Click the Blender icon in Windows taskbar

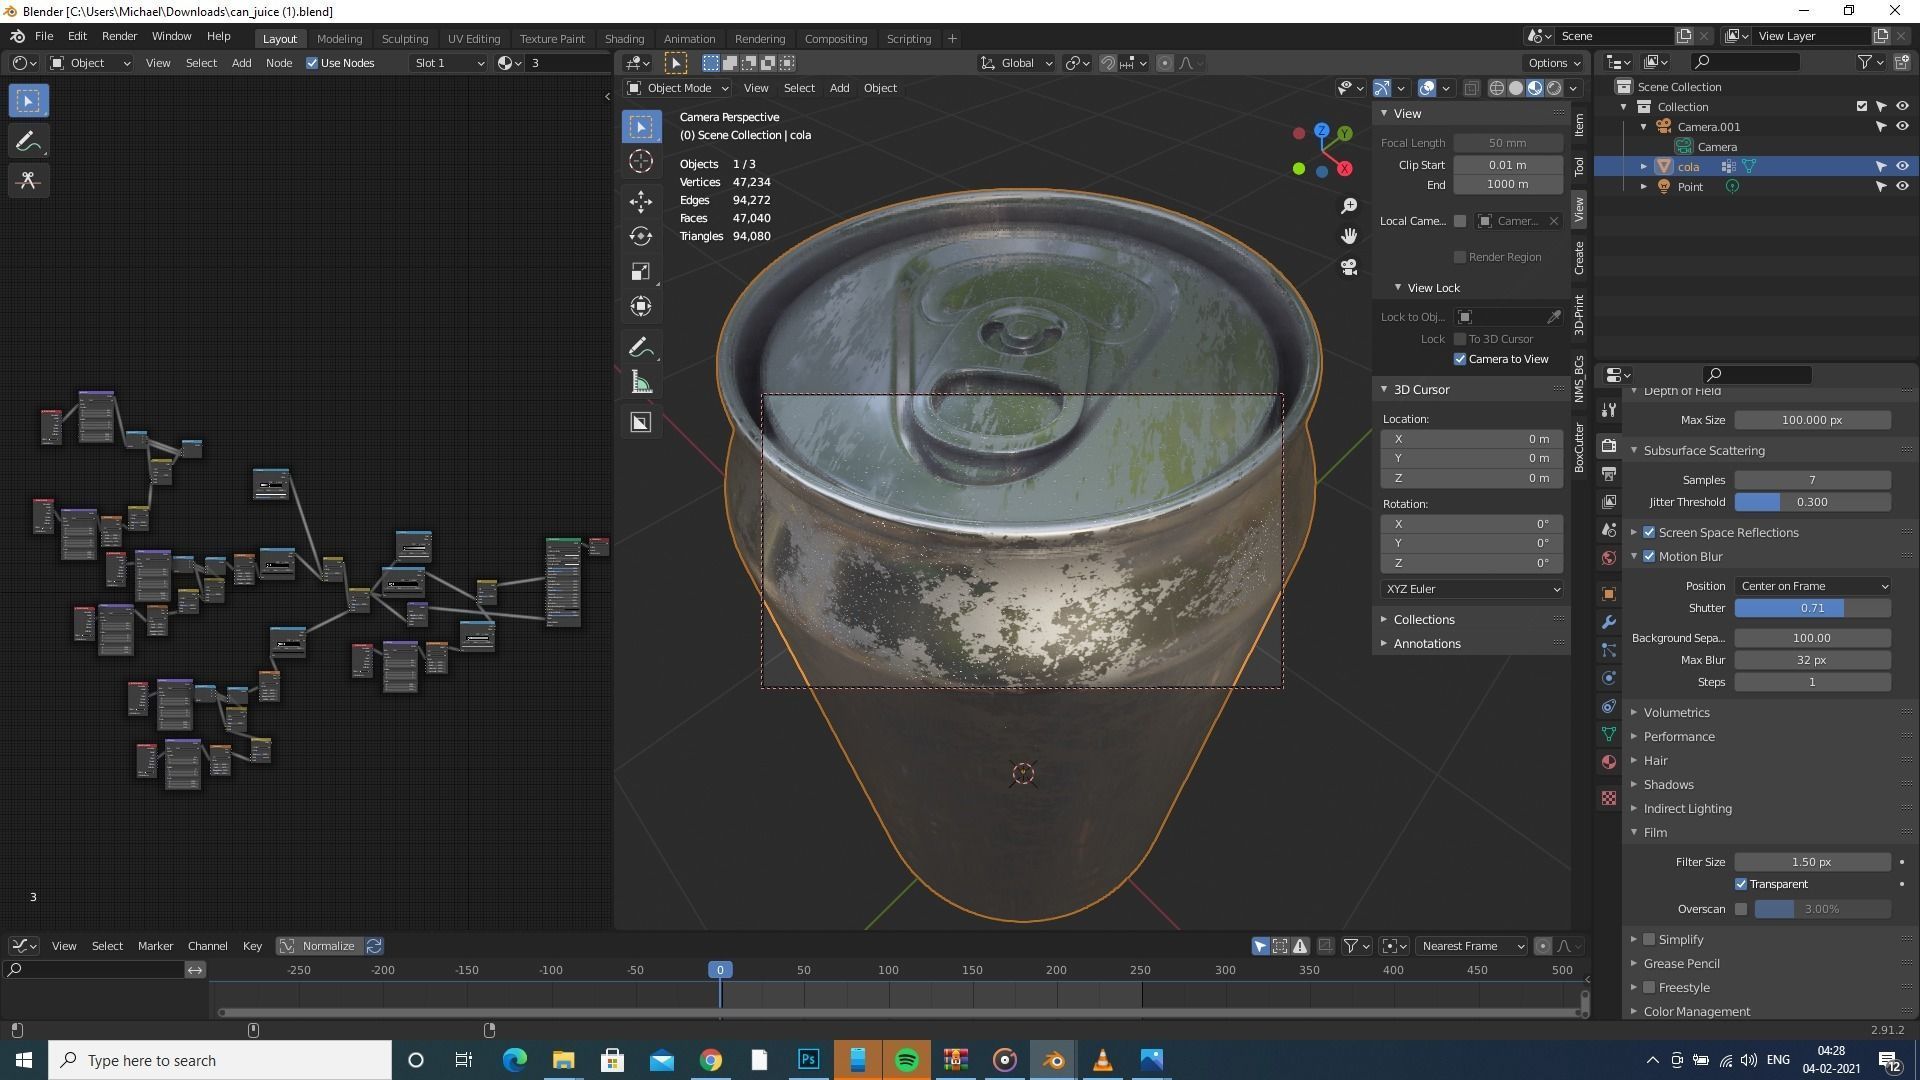[x=1053, y=1060]
